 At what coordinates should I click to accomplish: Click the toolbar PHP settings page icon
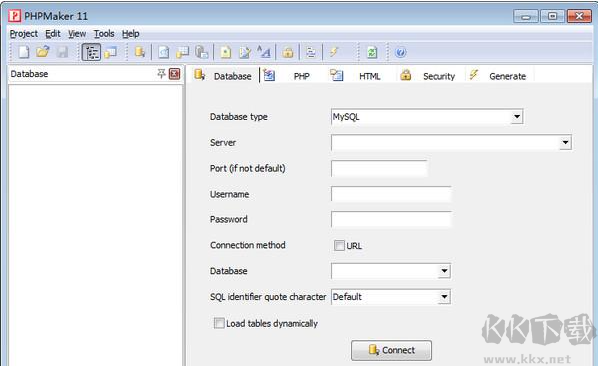(x=164, y=52)
